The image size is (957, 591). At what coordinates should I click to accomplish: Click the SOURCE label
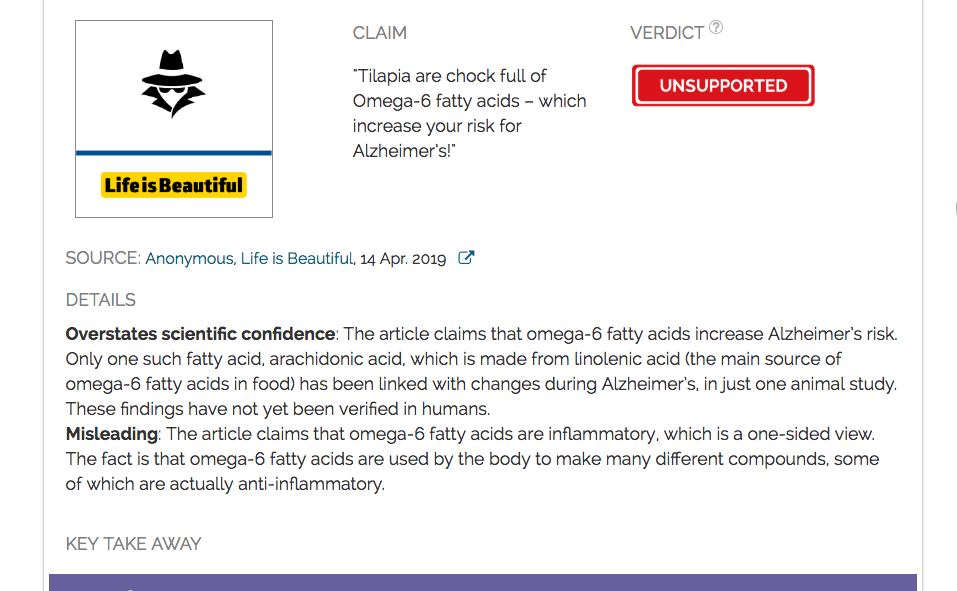[x=102, y=259]
